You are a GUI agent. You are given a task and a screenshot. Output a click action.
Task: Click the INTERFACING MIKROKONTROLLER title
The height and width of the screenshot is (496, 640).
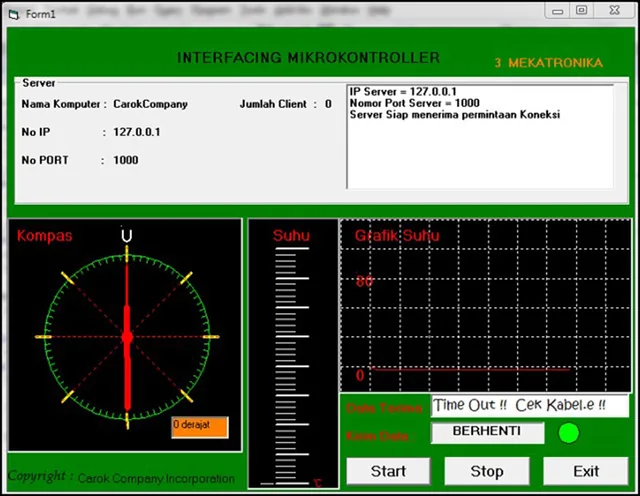pyautogui.click(x=309, y=58)
